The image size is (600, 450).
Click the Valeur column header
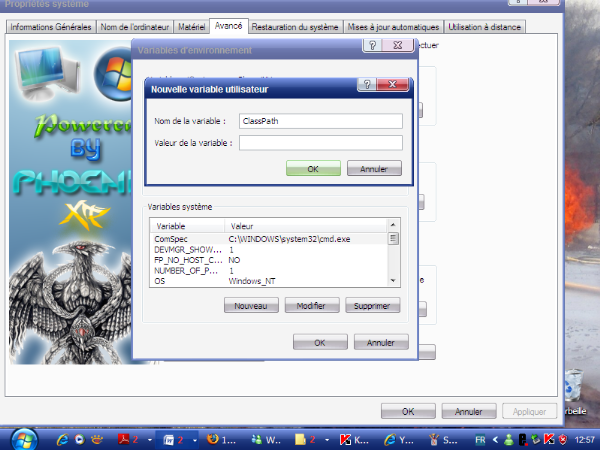(306, 226)
